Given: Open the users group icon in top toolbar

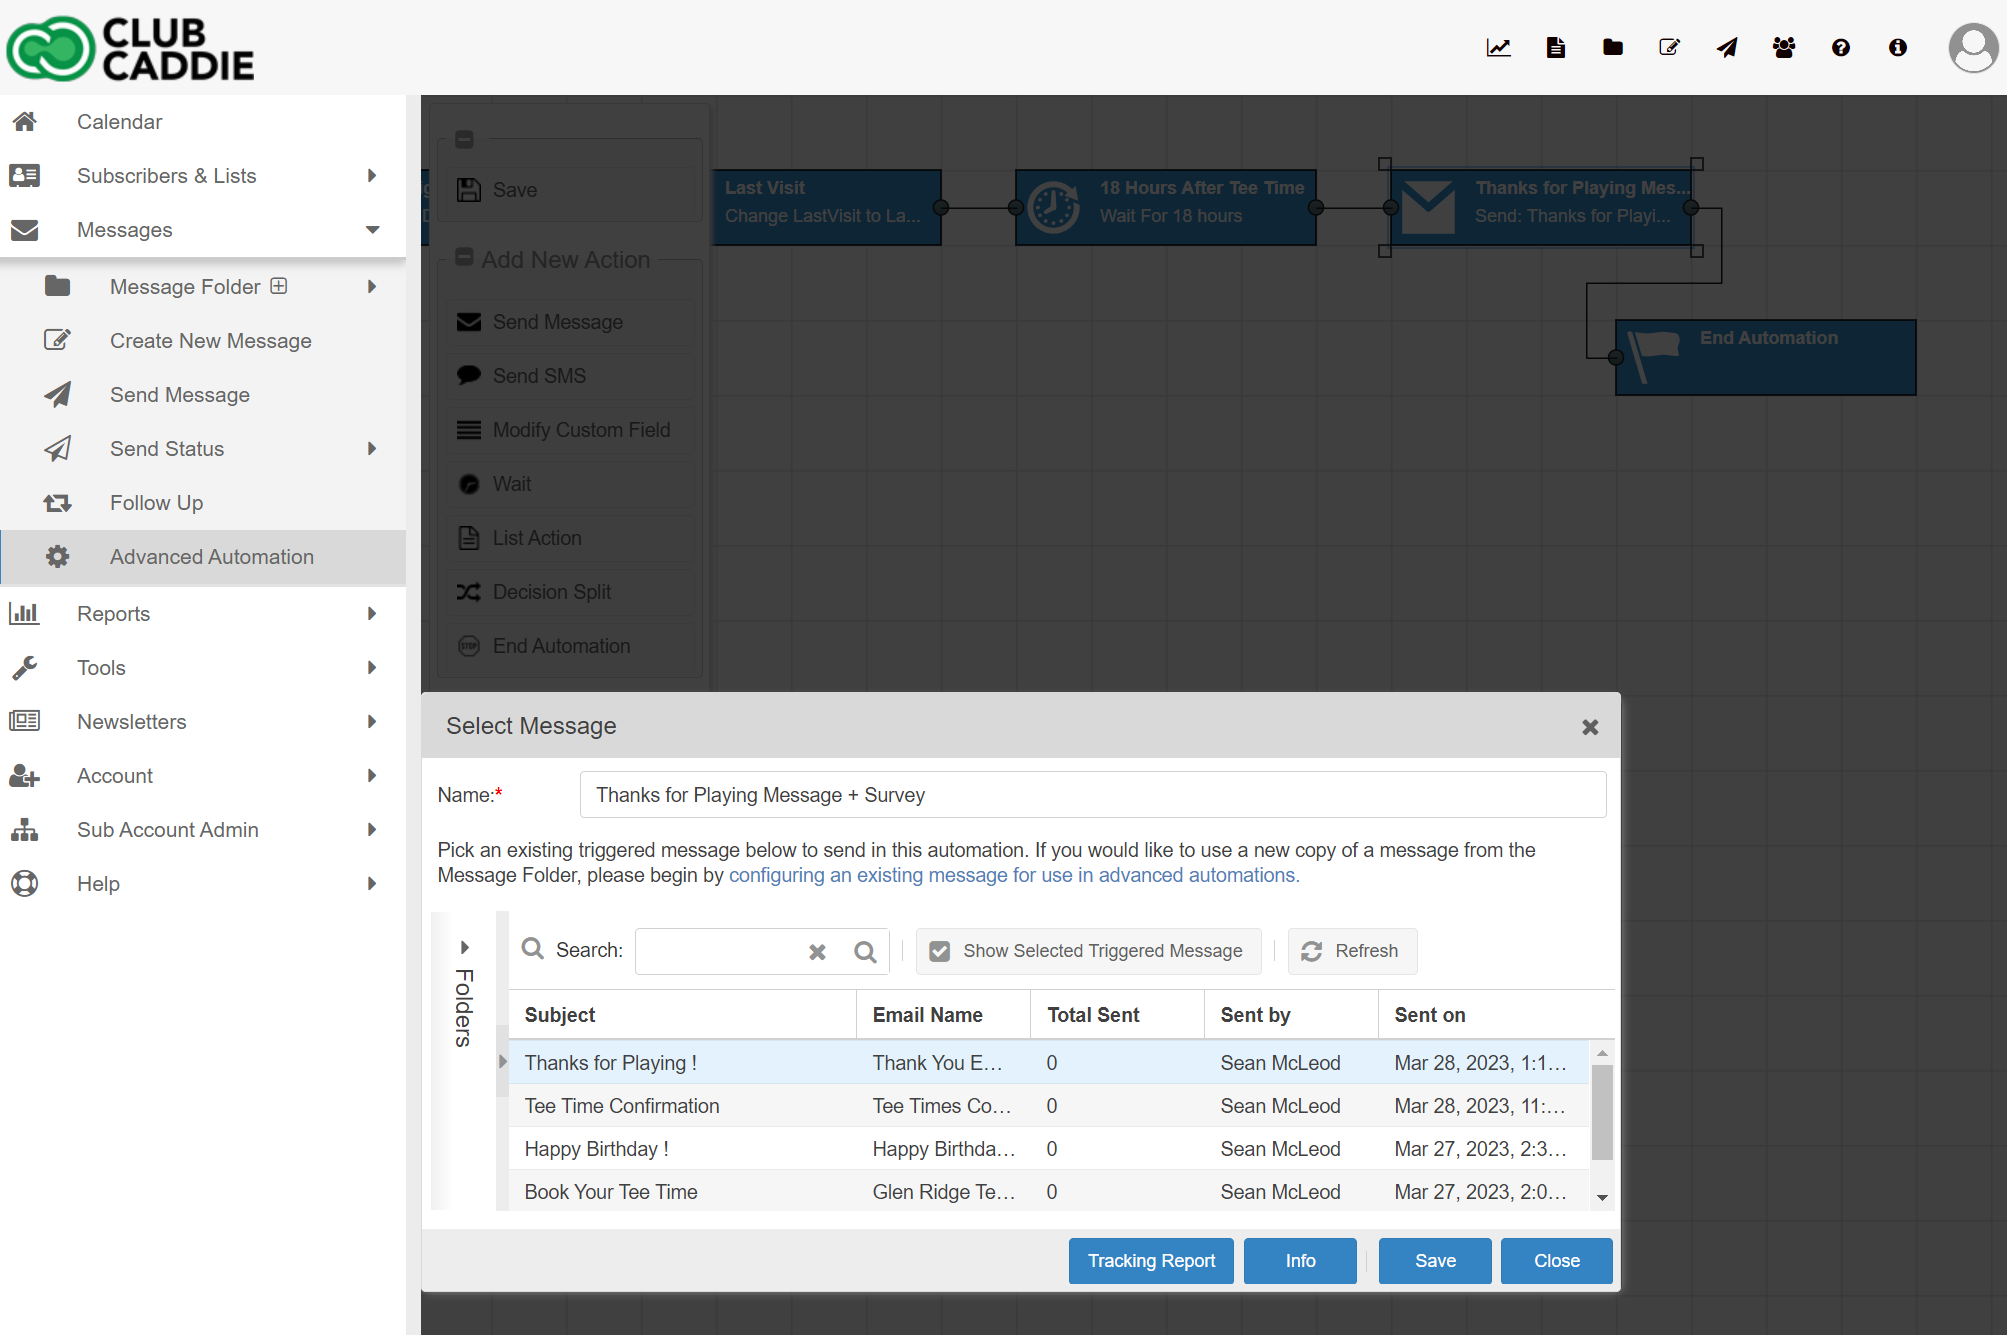Looking at the screenshot, I should click(x=1784, y=47).
